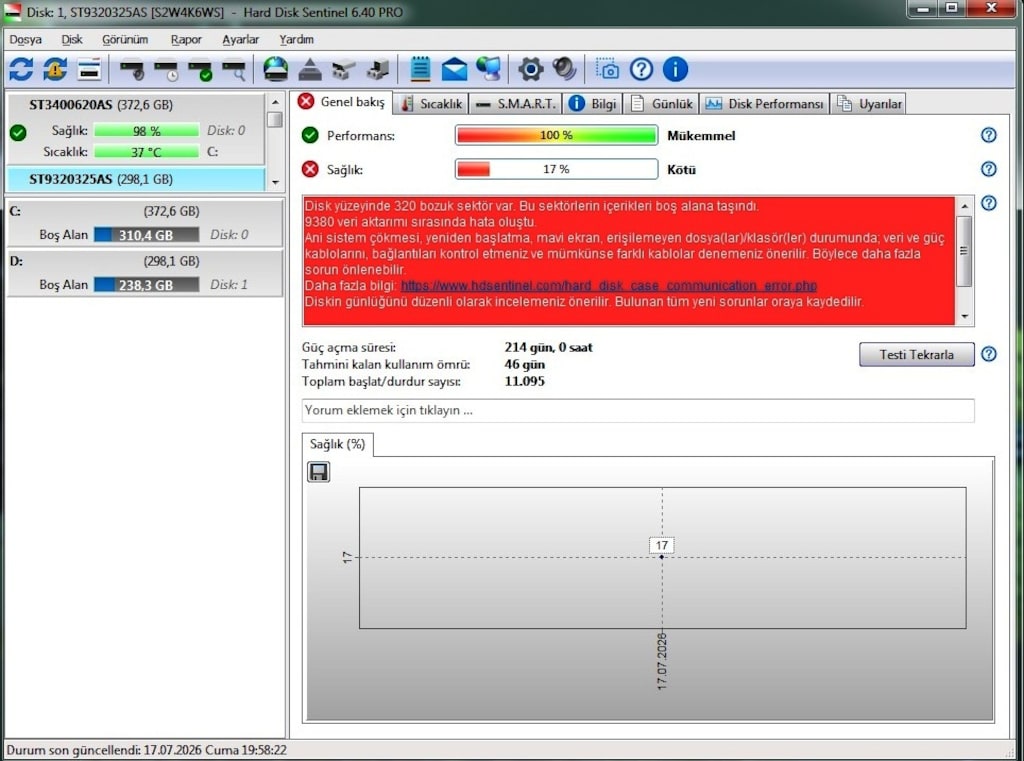Click the disk icon with magnifier
The image size is (1024, 761).
coord(234,69)
